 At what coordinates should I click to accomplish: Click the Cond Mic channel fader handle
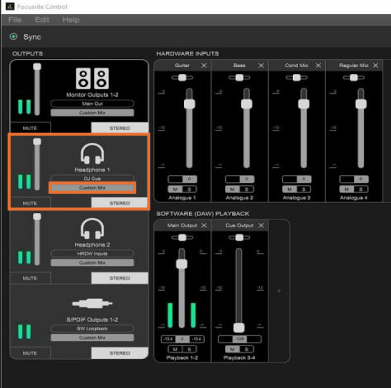pyautogui.click(x=304, y=104)
